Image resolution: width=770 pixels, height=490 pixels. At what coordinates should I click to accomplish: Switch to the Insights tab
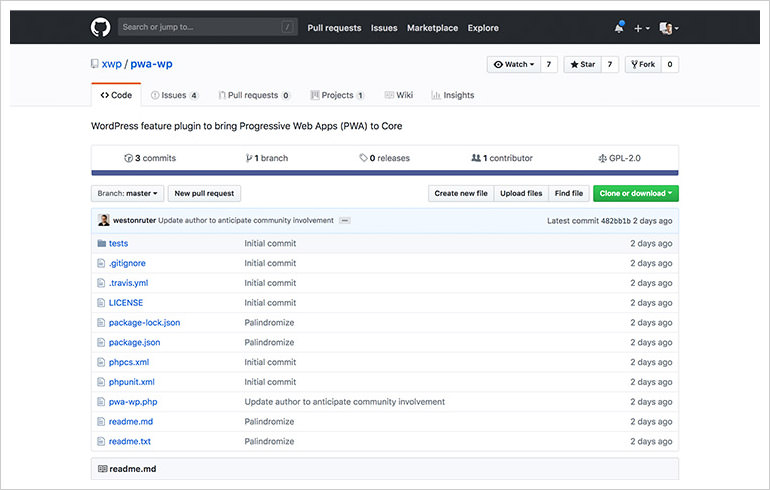tap(453, 95)
